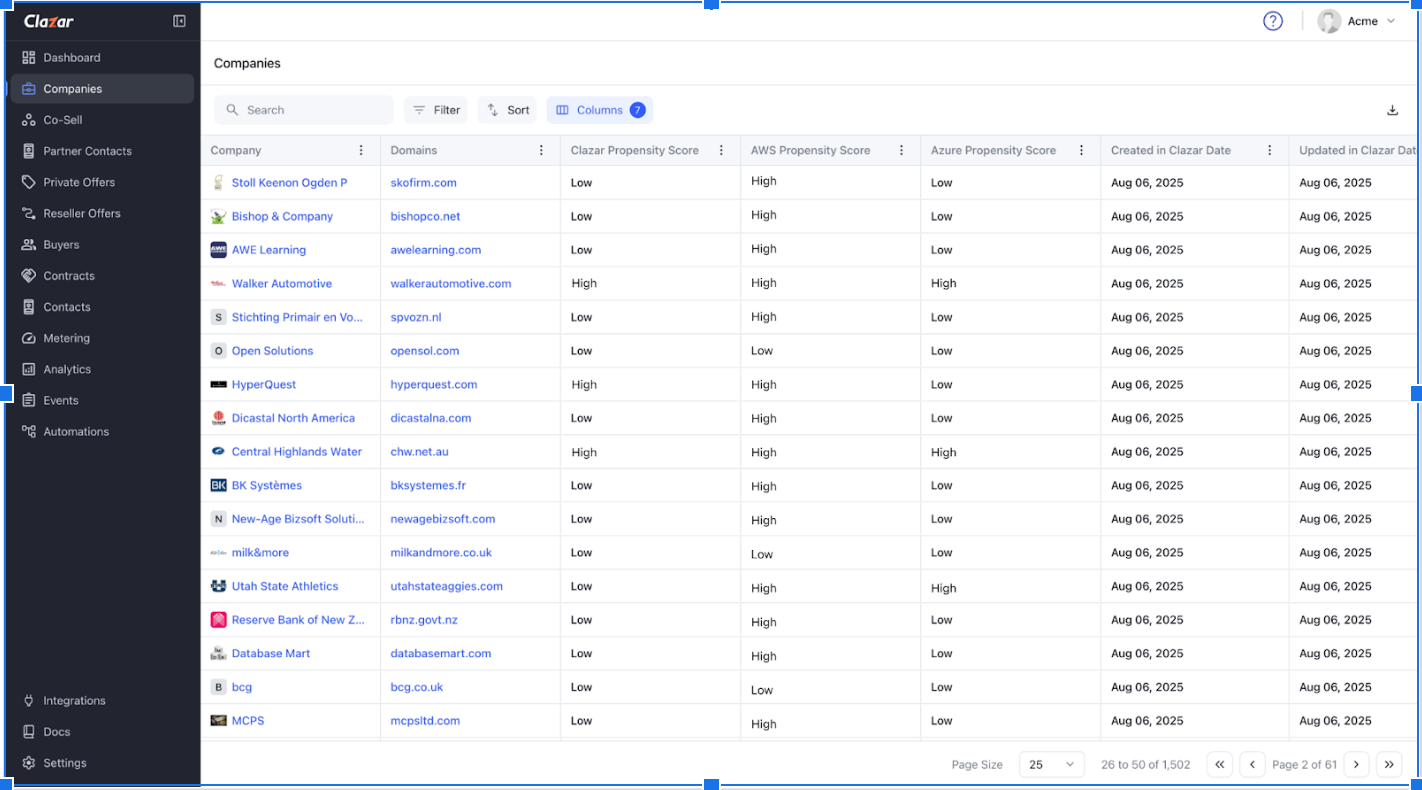The image size is (1422, 790).
Task: Open Company column options menu
Action: (361, 151)
